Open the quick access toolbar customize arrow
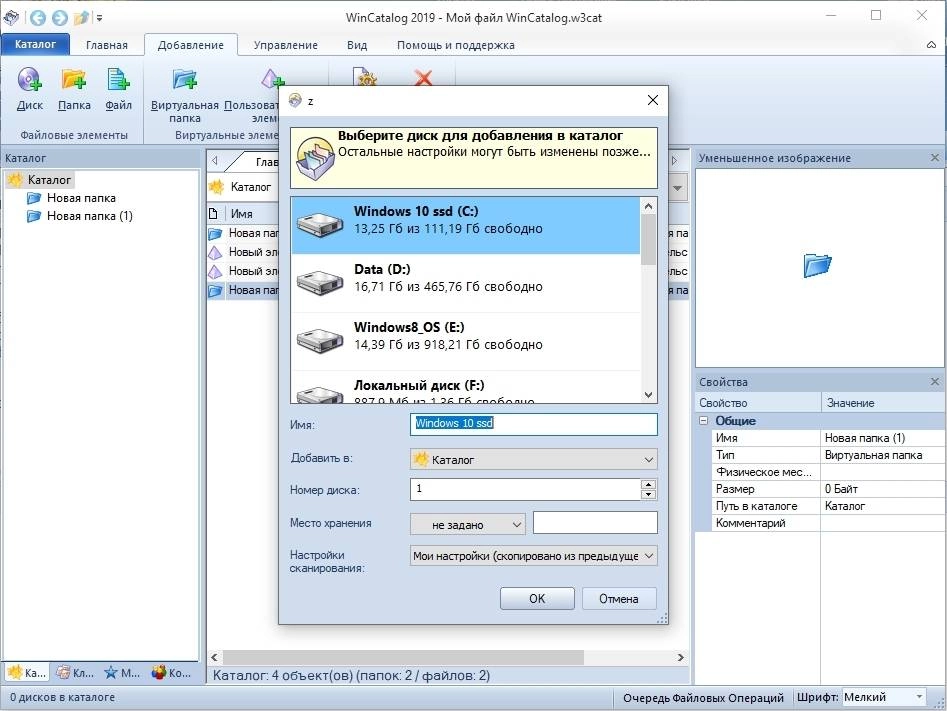 pos(99,18)
